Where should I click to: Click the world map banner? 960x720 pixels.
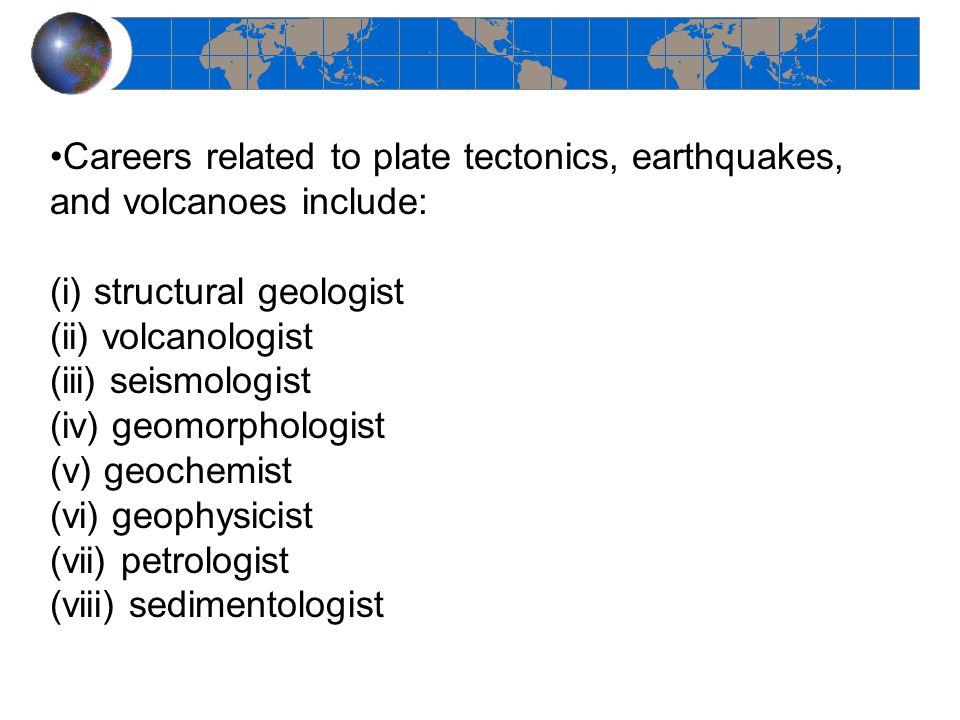tap(516, 53)
